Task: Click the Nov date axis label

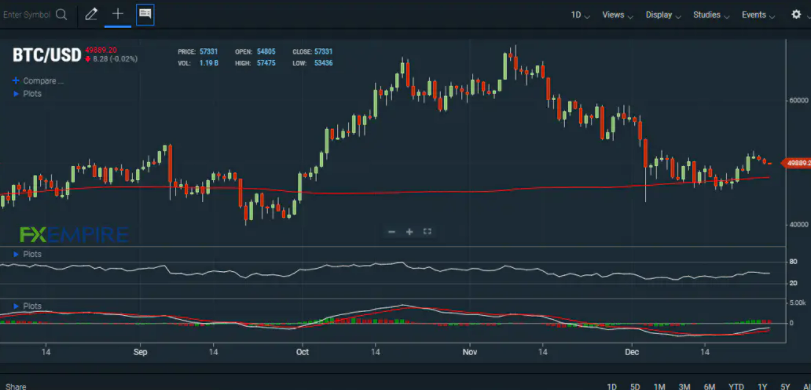Action: [470, 352]
